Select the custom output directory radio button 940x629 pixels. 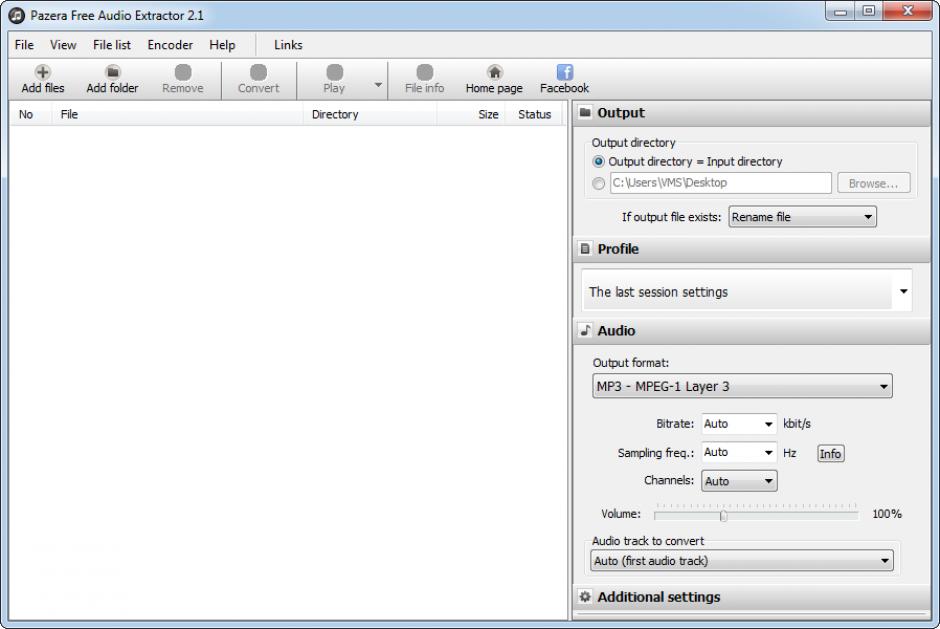[x=598, y=183]
